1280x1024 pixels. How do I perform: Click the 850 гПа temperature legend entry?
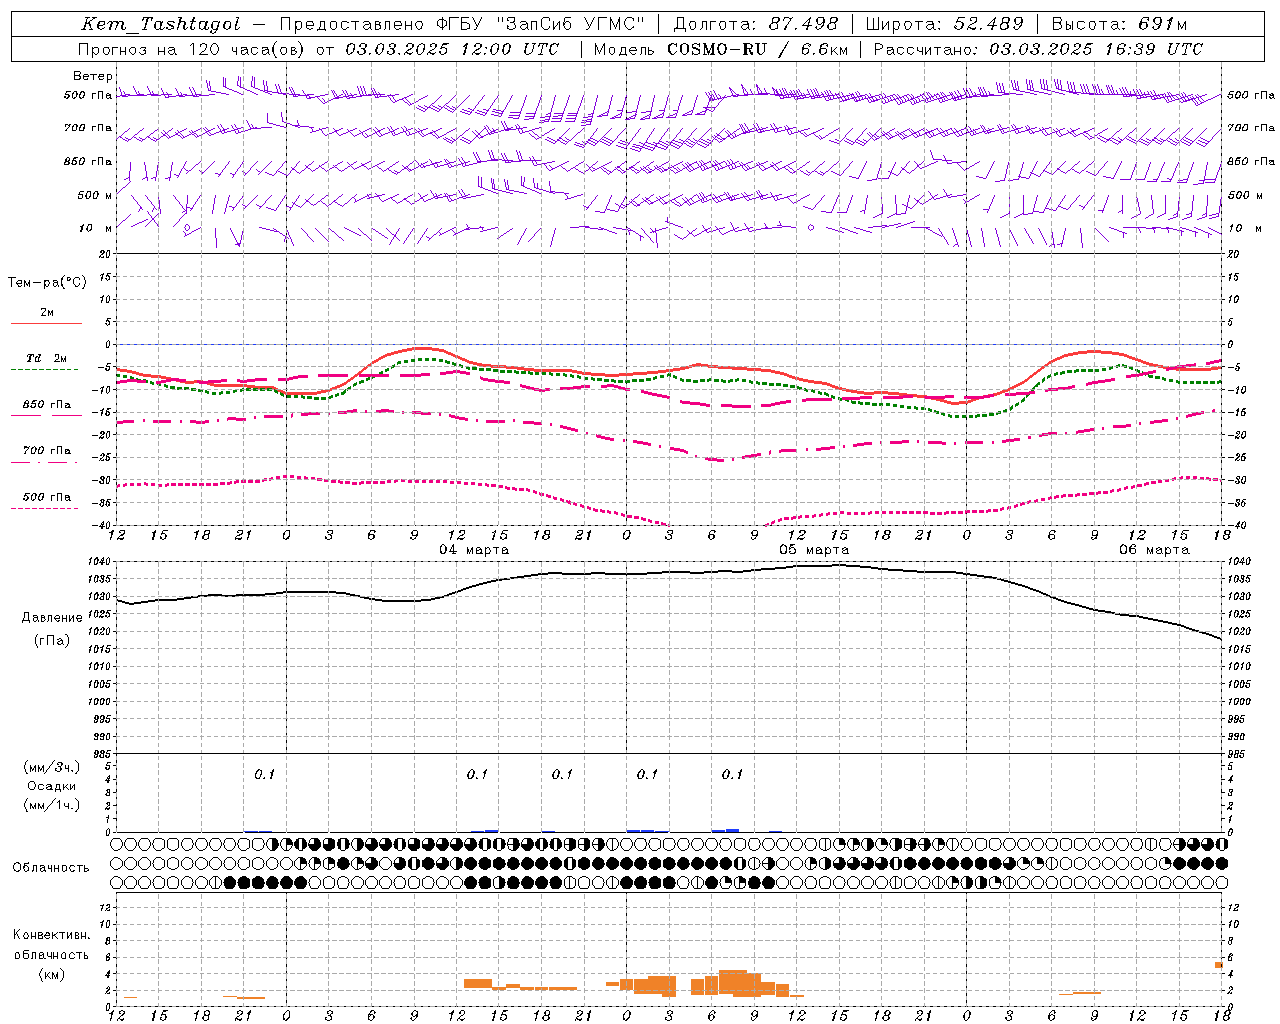47,405
